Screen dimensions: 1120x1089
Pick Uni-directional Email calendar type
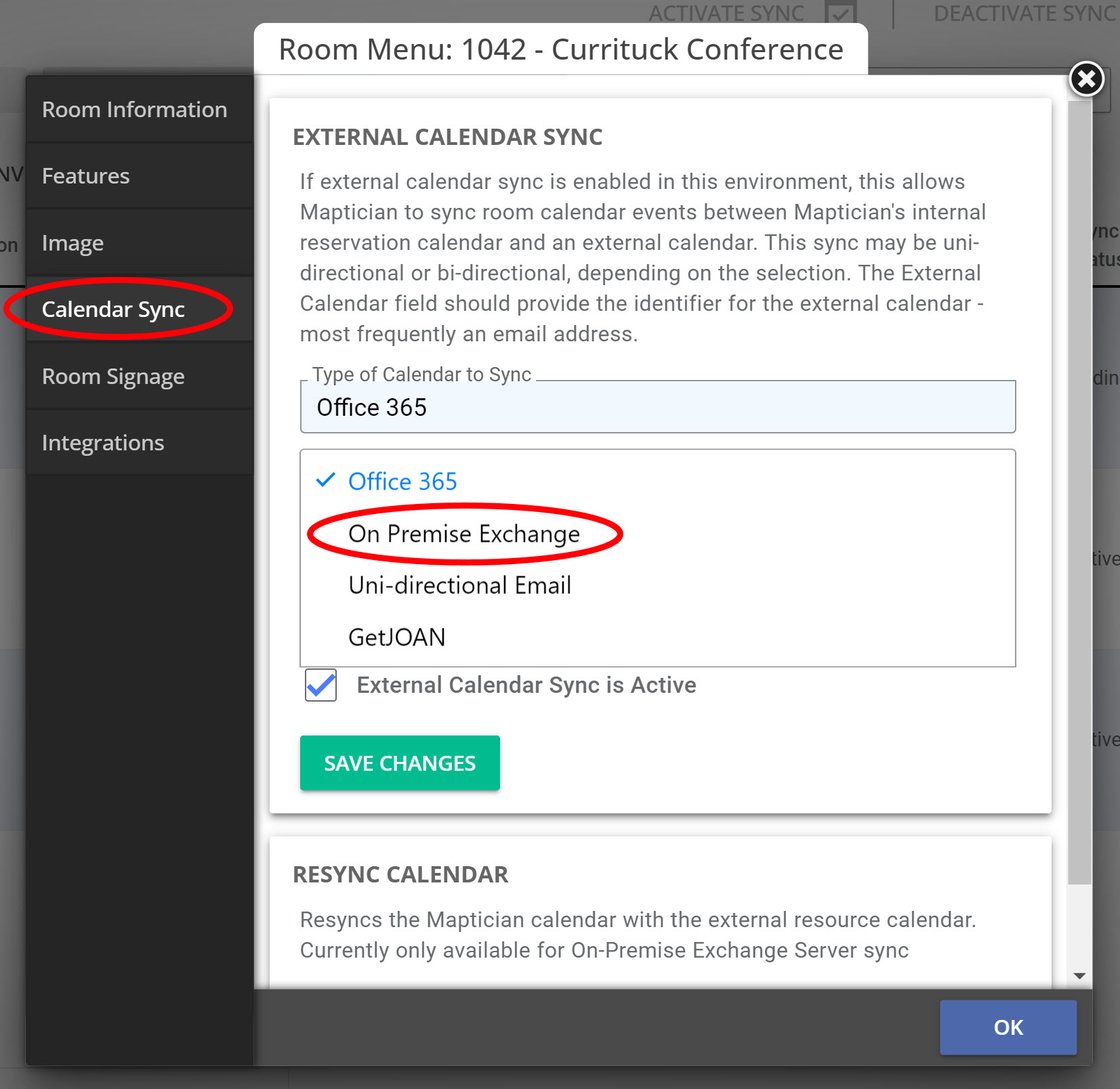(x=460, y=585)
